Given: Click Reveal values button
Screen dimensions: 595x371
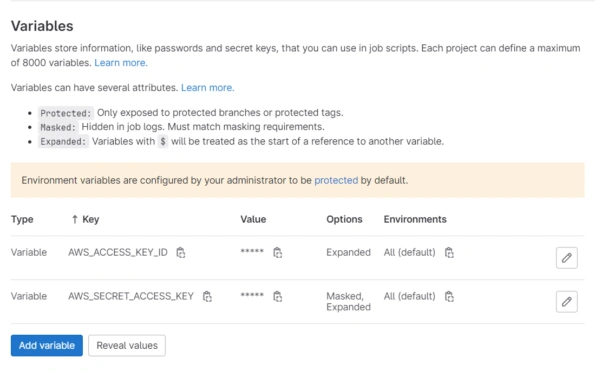Looking at the screenshot, I should coord(127,345).
